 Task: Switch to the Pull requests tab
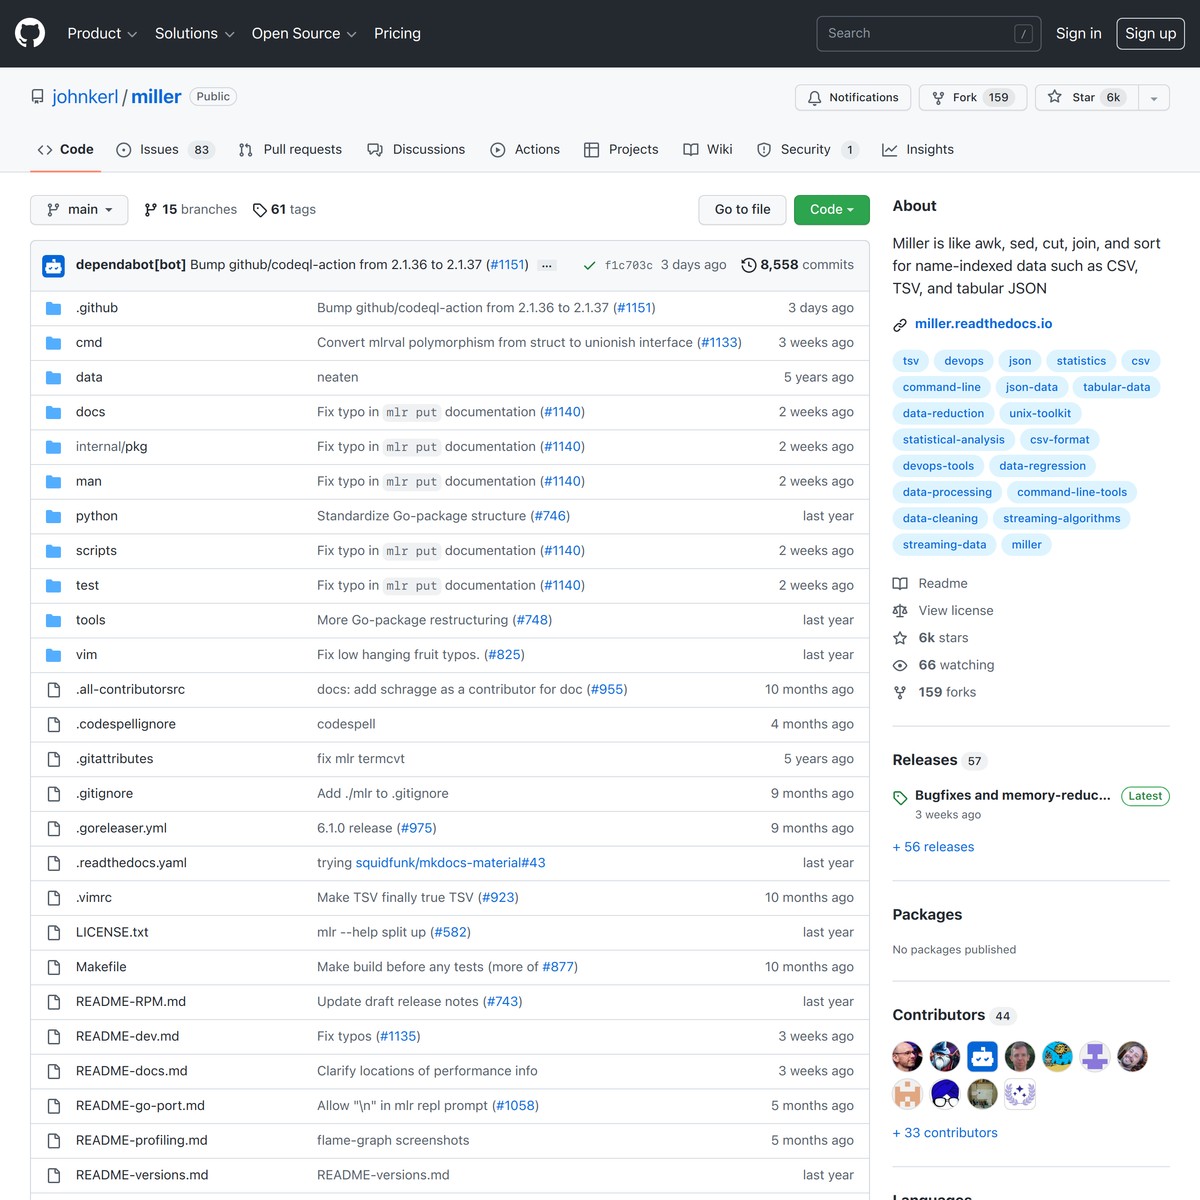[x=290, y=149]
